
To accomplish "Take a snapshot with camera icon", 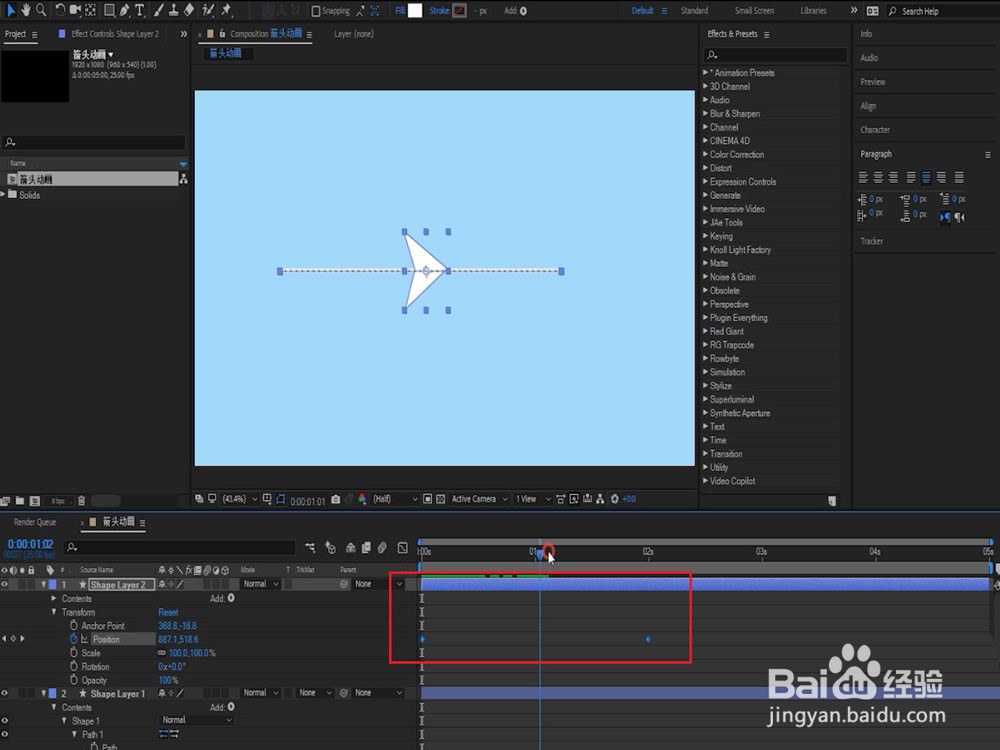I will [335, 499].
